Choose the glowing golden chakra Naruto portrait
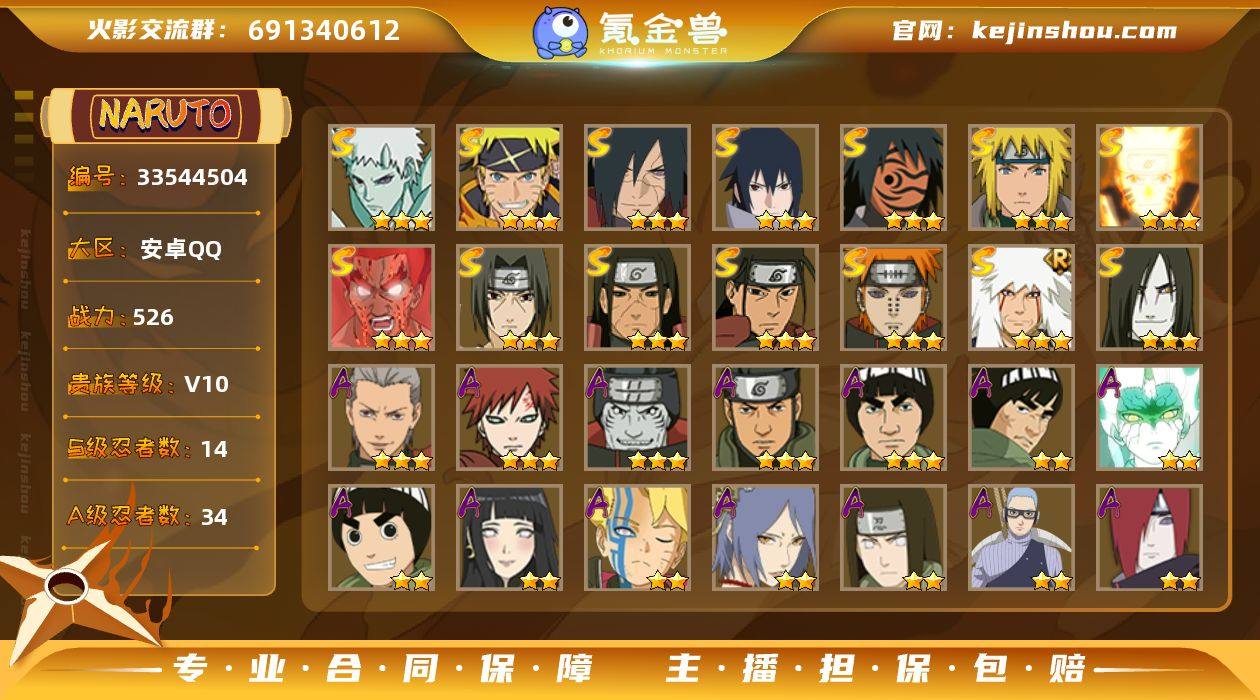 tap(1149, 178)
